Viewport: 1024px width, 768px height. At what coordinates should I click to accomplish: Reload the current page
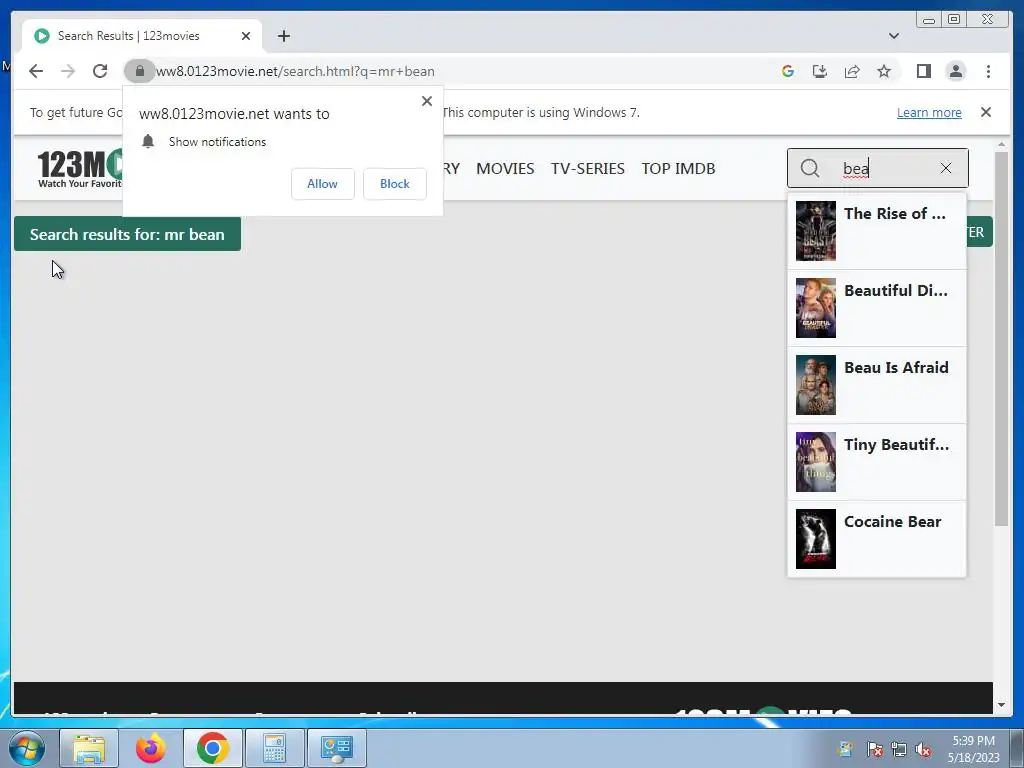[x=100, y=71]
